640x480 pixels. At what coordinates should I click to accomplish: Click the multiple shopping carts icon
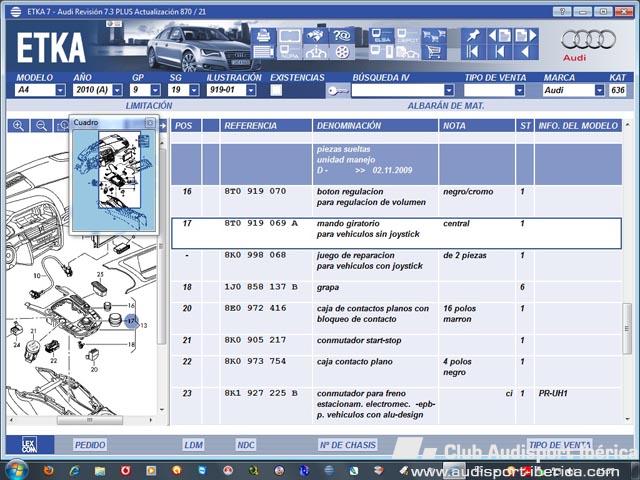[433, 36]
